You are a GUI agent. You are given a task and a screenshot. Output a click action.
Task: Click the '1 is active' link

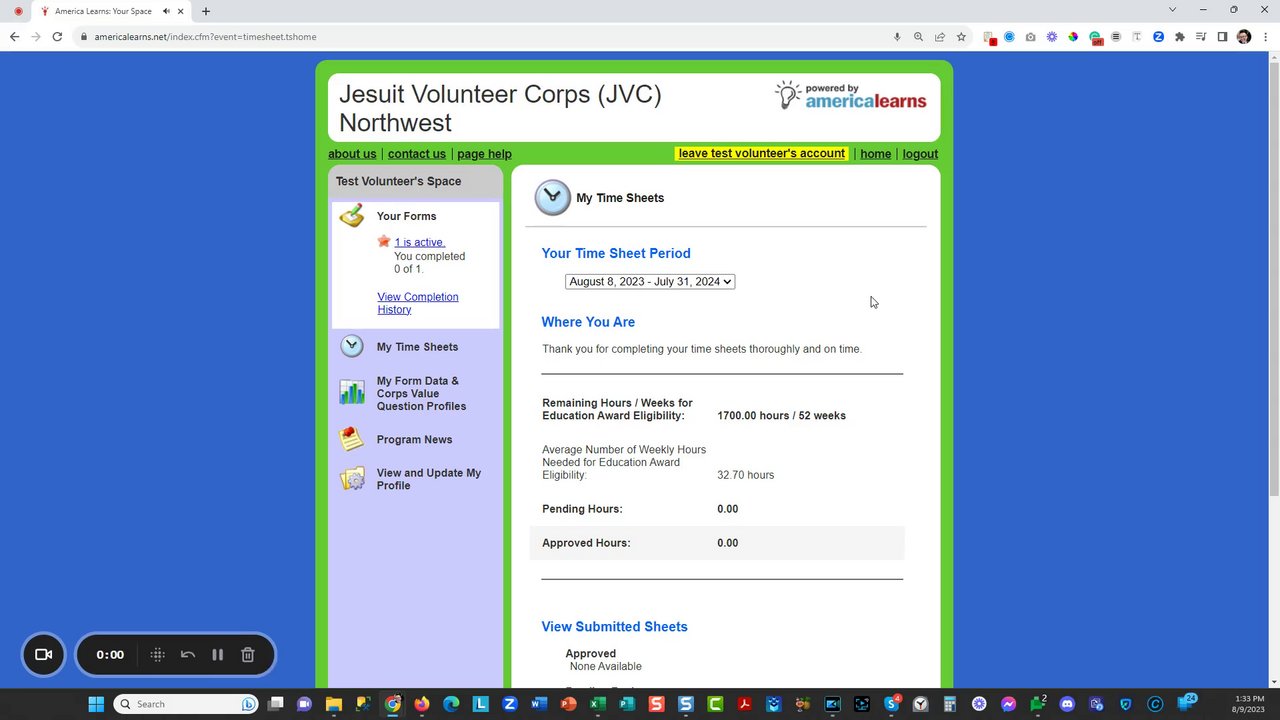419,242
